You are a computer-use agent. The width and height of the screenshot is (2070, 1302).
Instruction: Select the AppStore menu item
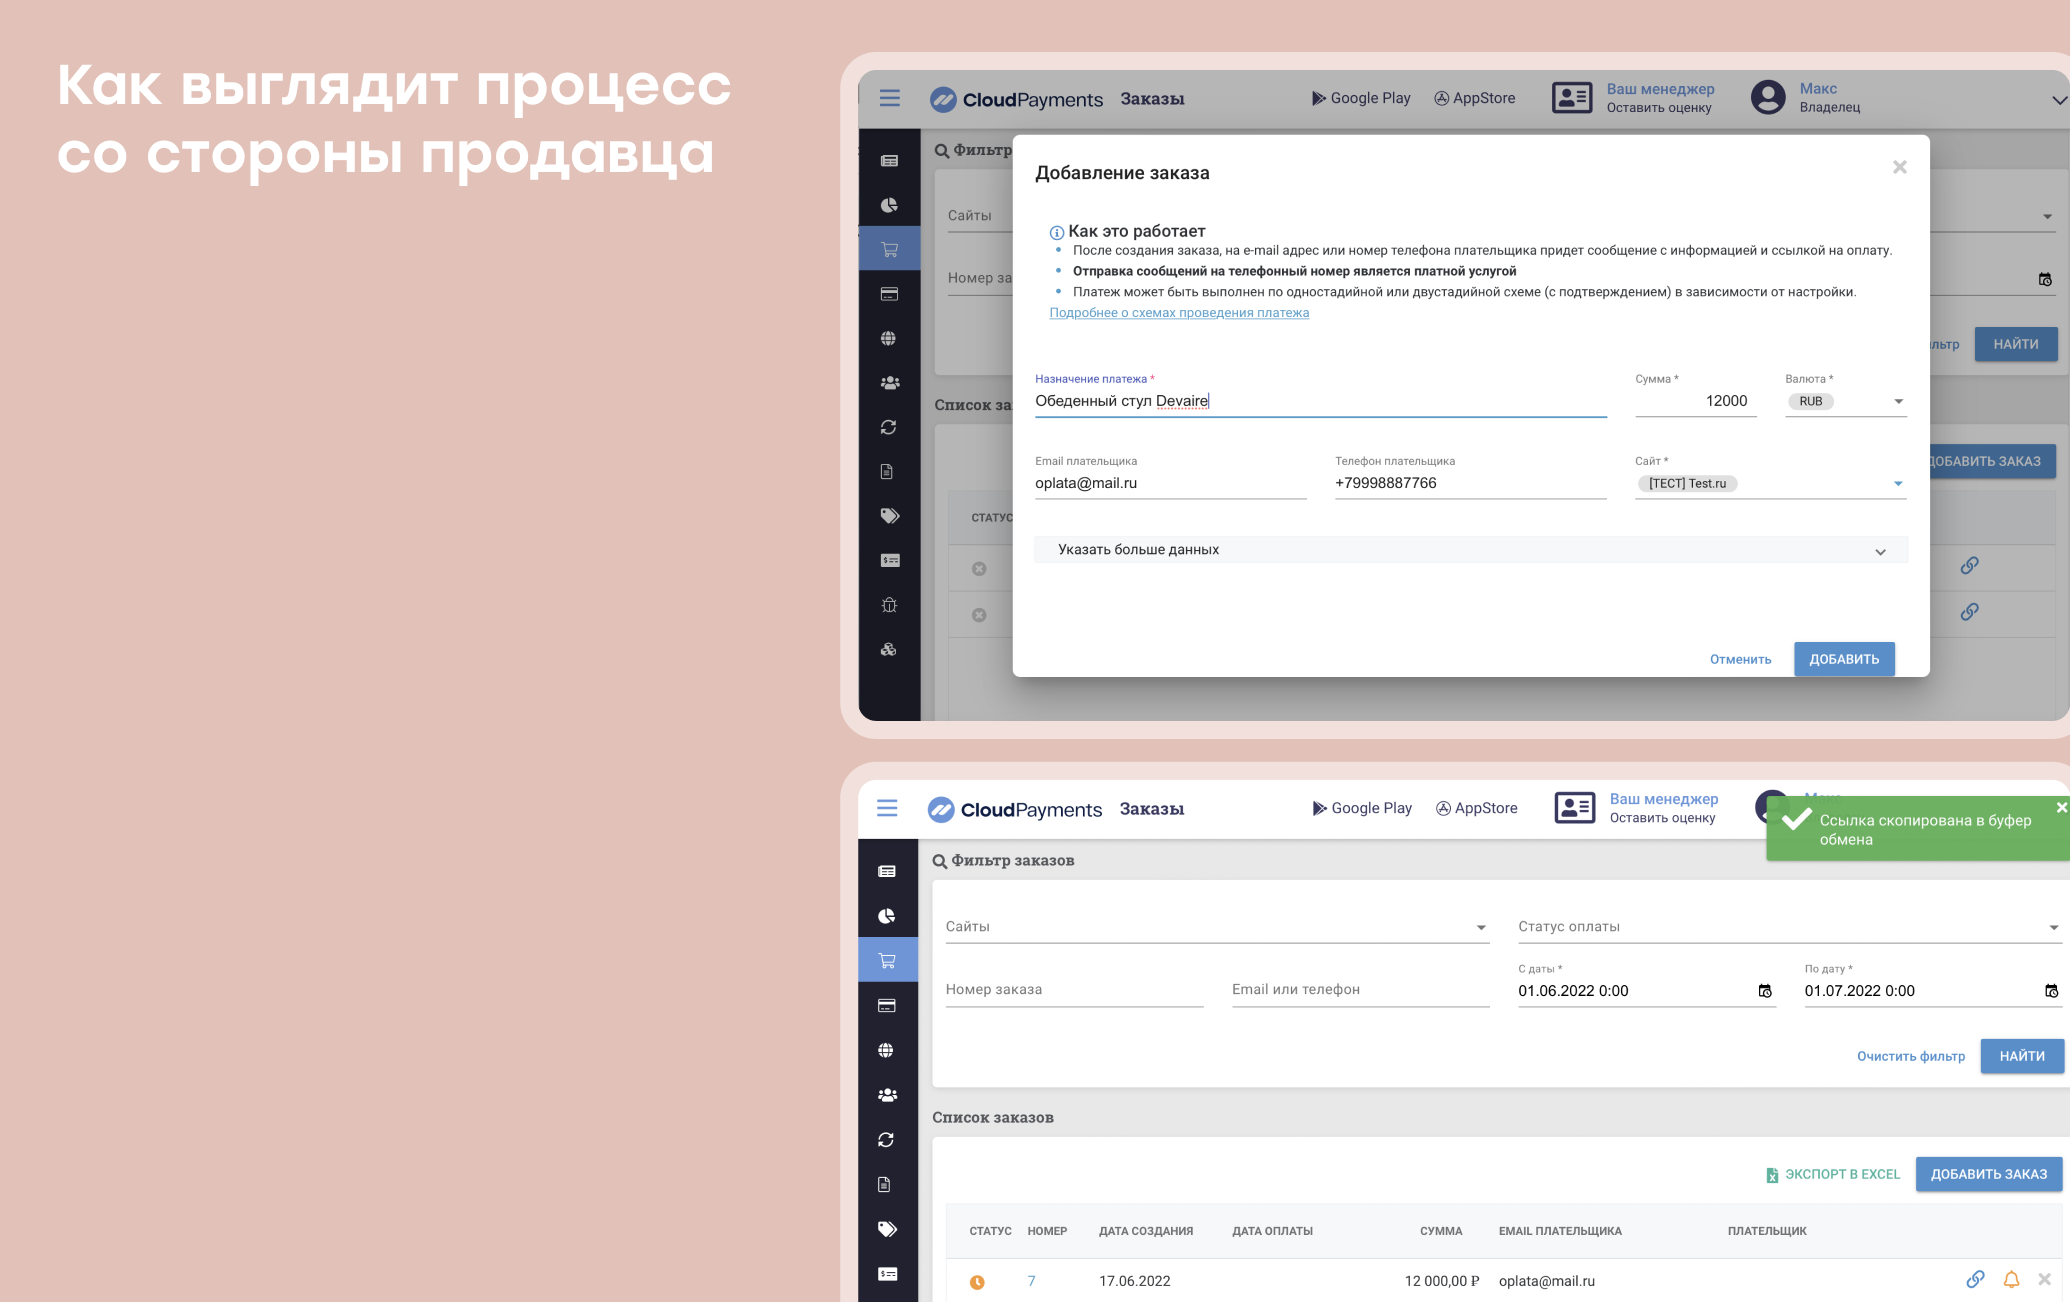click(1476, 96)
